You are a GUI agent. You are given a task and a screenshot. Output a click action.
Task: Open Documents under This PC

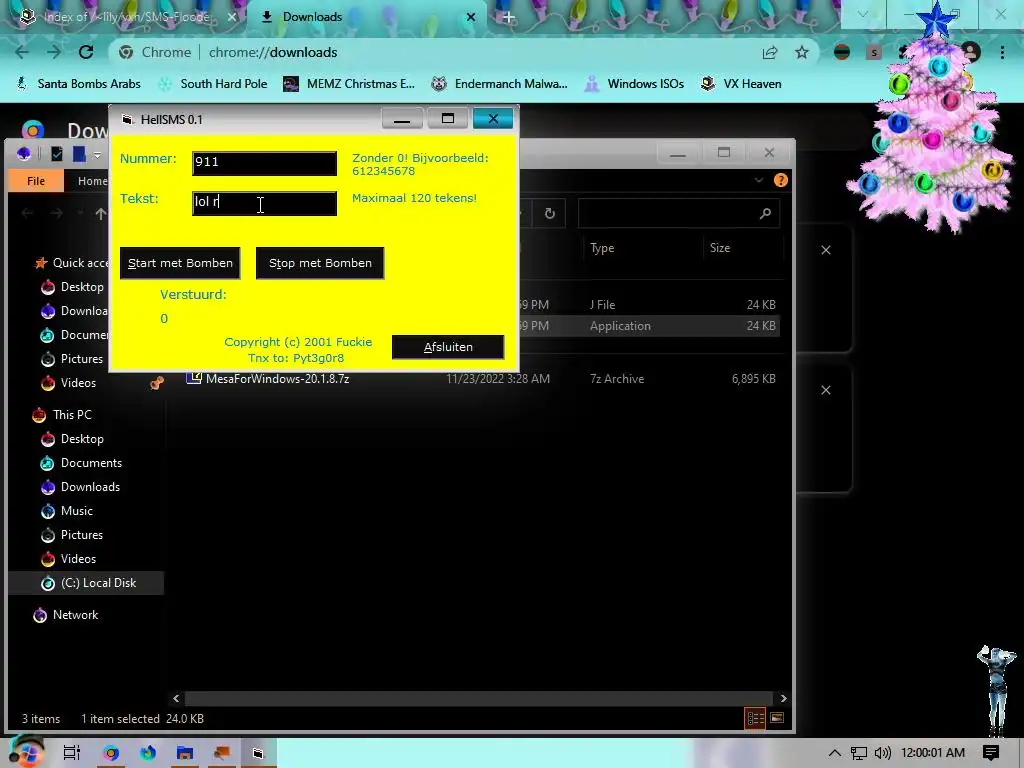tap(91, 463)
